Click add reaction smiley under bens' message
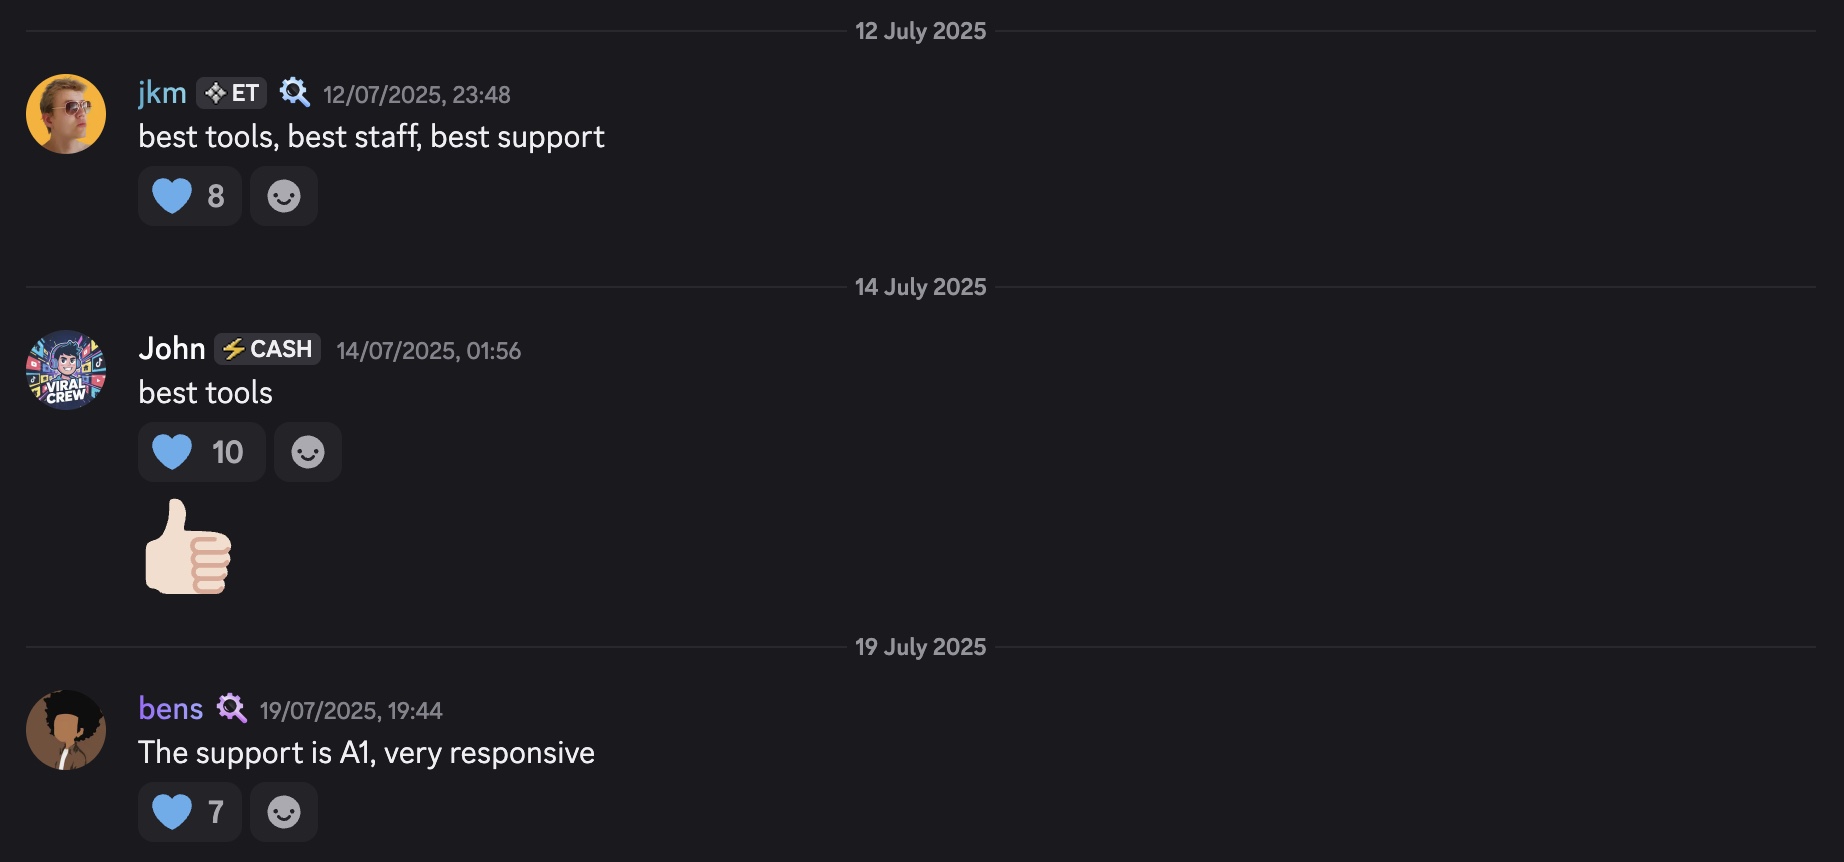1844x862 pixels. [284, 812]
